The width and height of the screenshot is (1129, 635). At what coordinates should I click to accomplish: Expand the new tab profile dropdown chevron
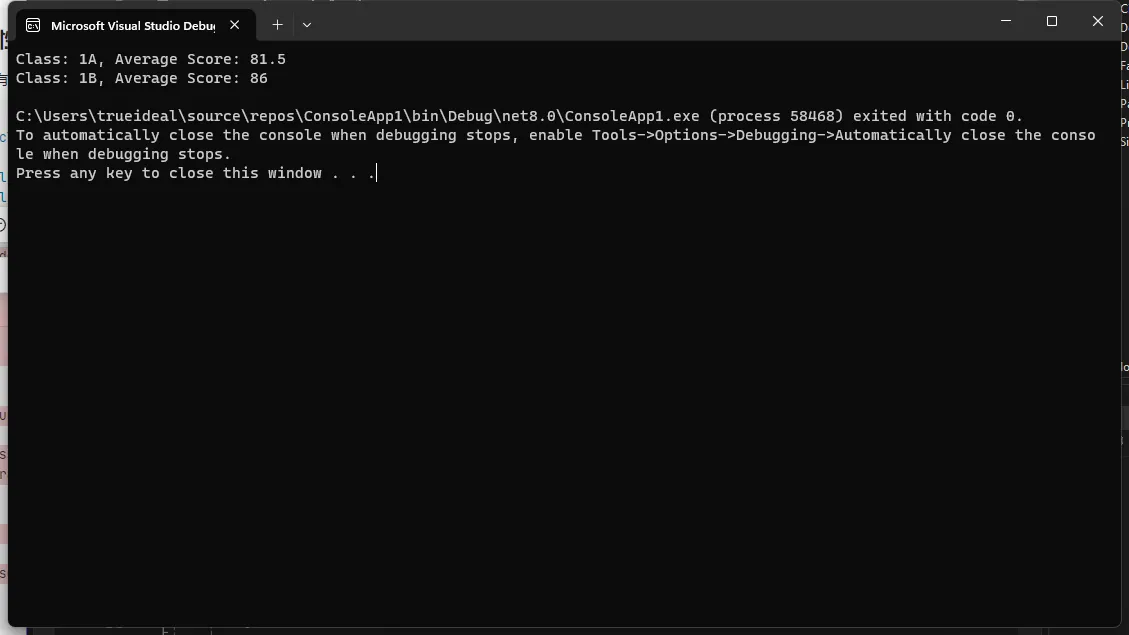tap(307, 24)
